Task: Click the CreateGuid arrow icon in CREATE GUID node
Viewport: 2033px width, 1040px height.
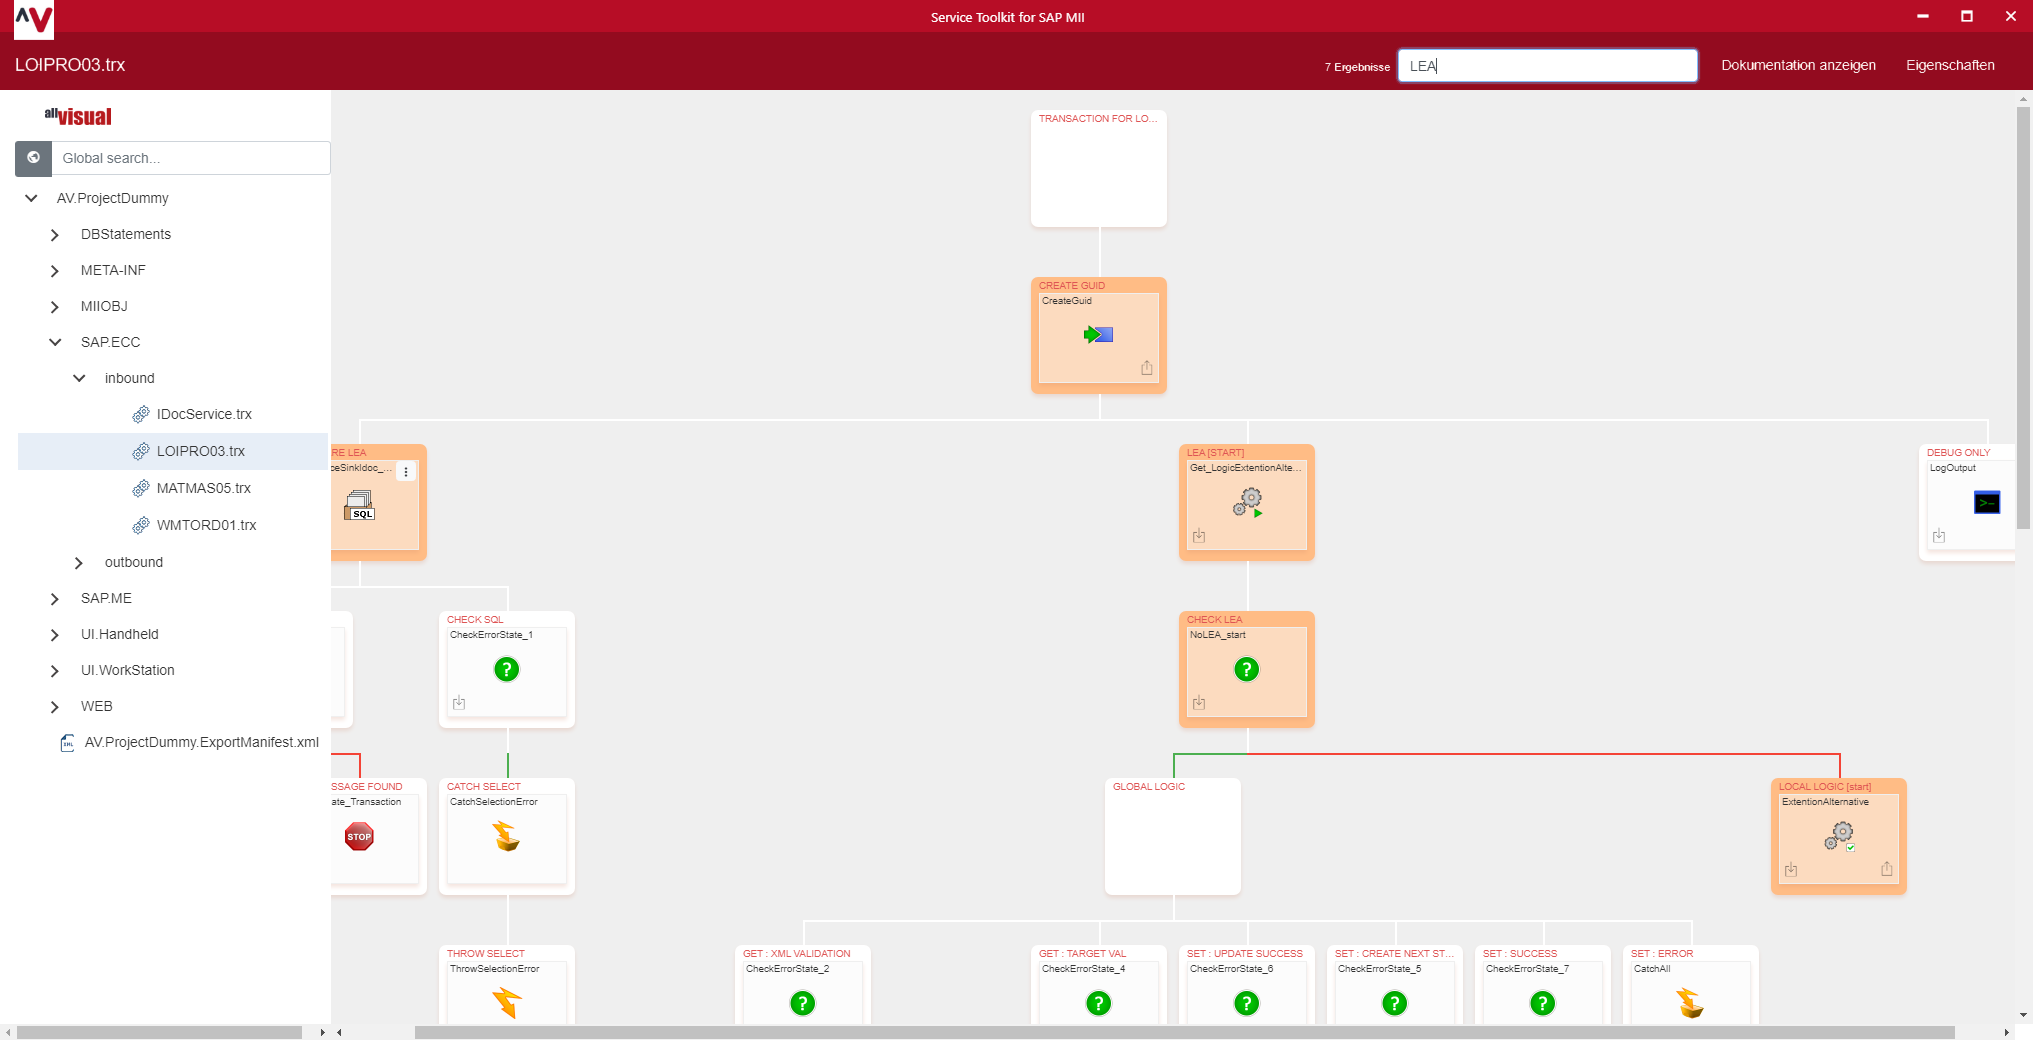Action: tap(1098, 335)
